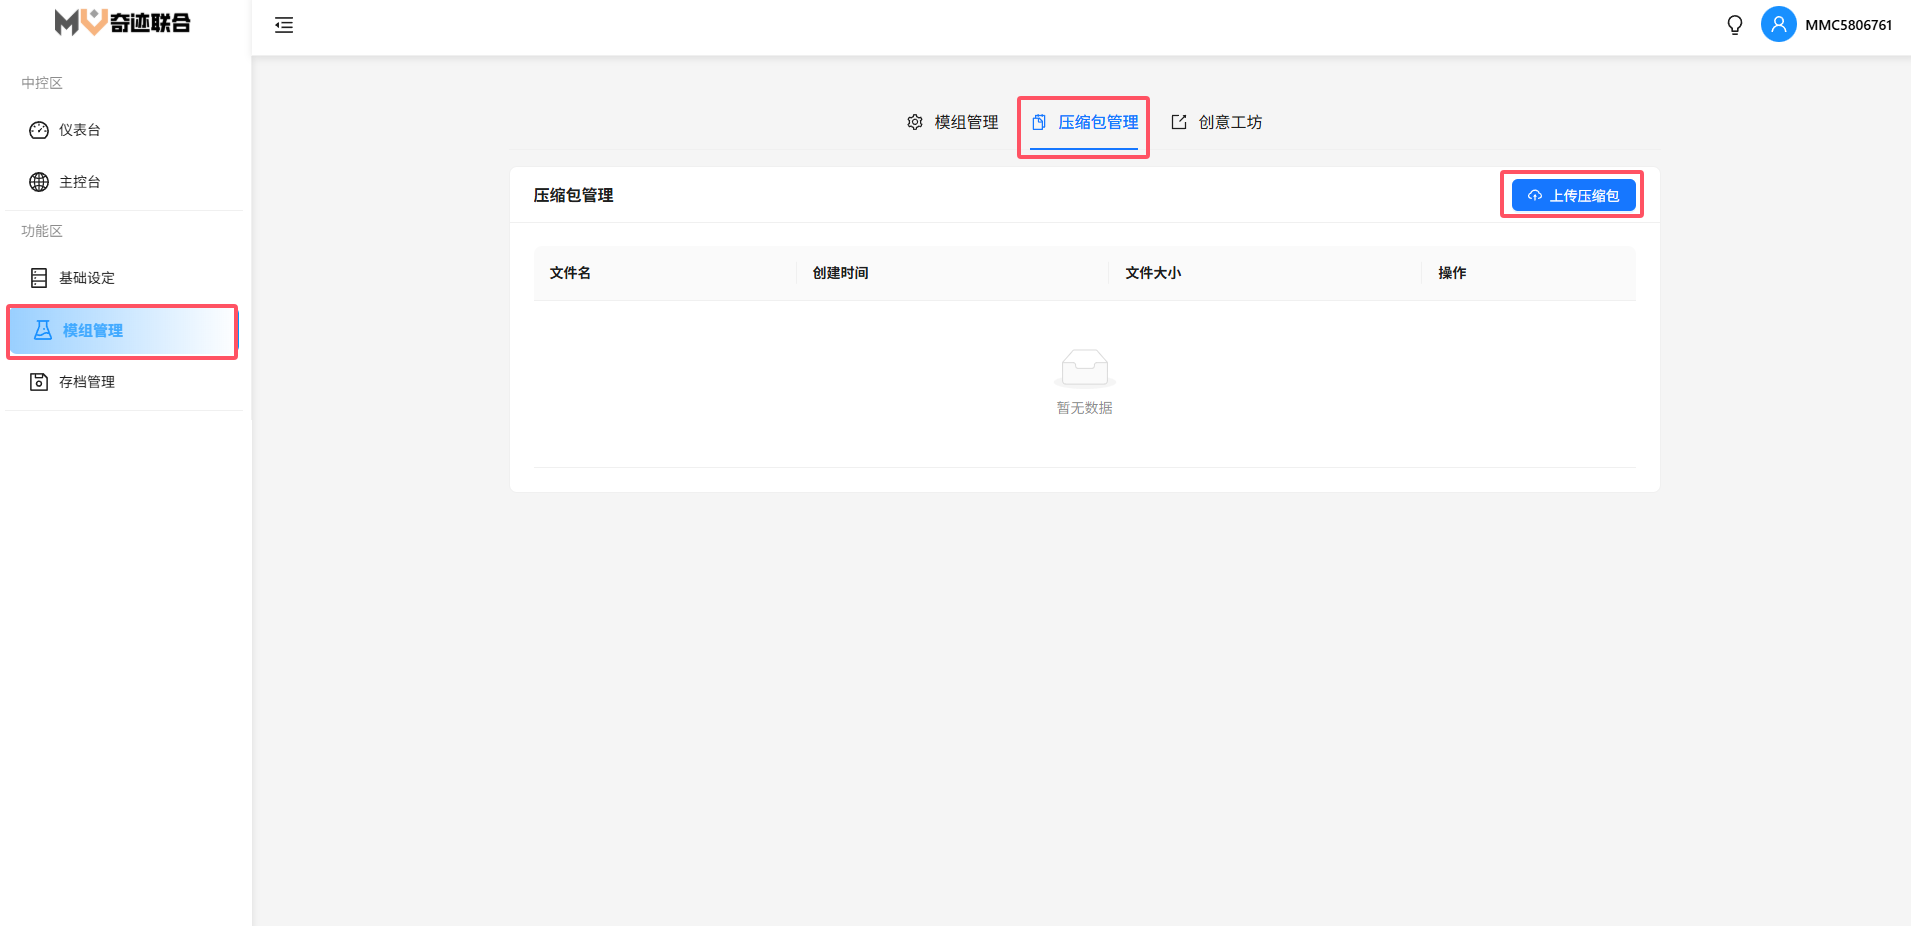Click the 存档管理 save disk icon

39,382
